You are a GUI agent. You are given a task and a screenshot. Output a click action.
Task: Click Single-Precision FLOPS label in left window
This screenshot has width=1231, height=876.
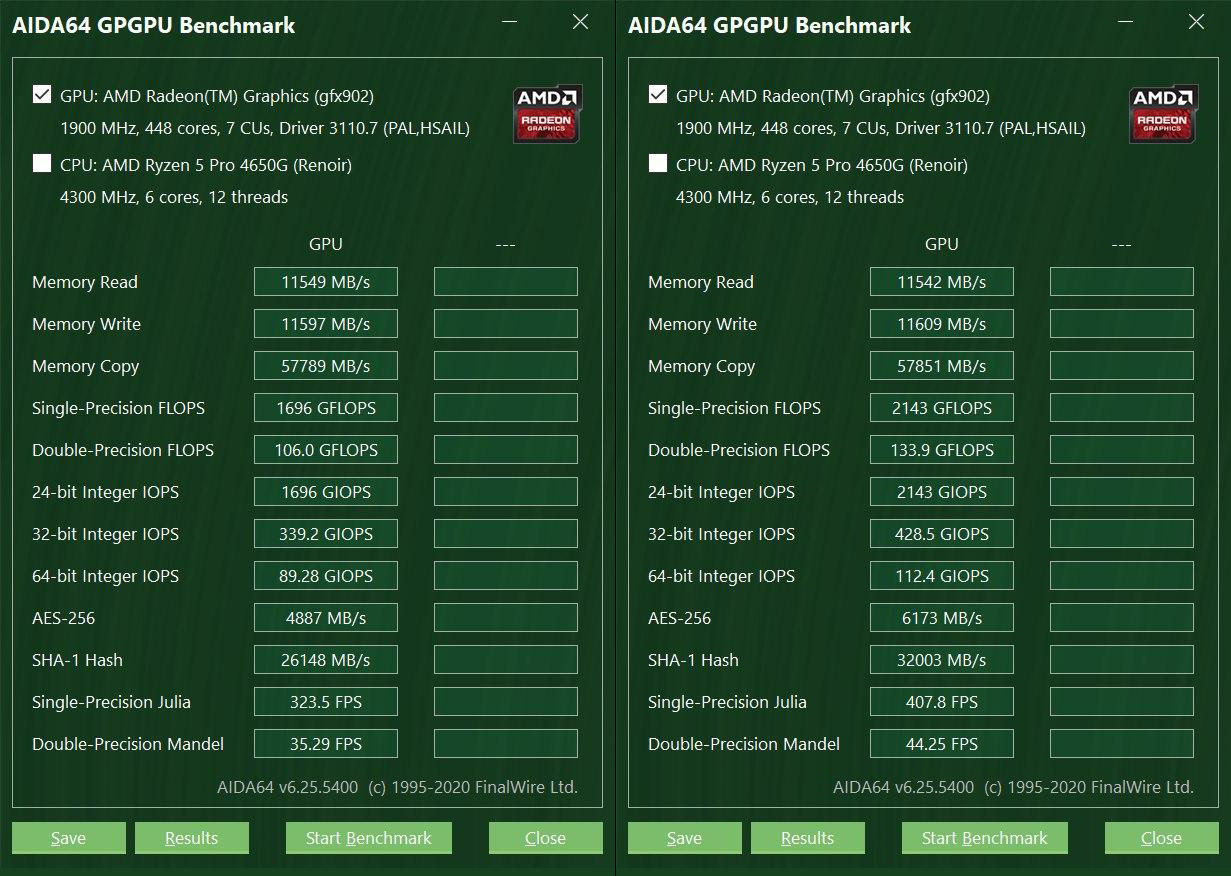(118, 408)
